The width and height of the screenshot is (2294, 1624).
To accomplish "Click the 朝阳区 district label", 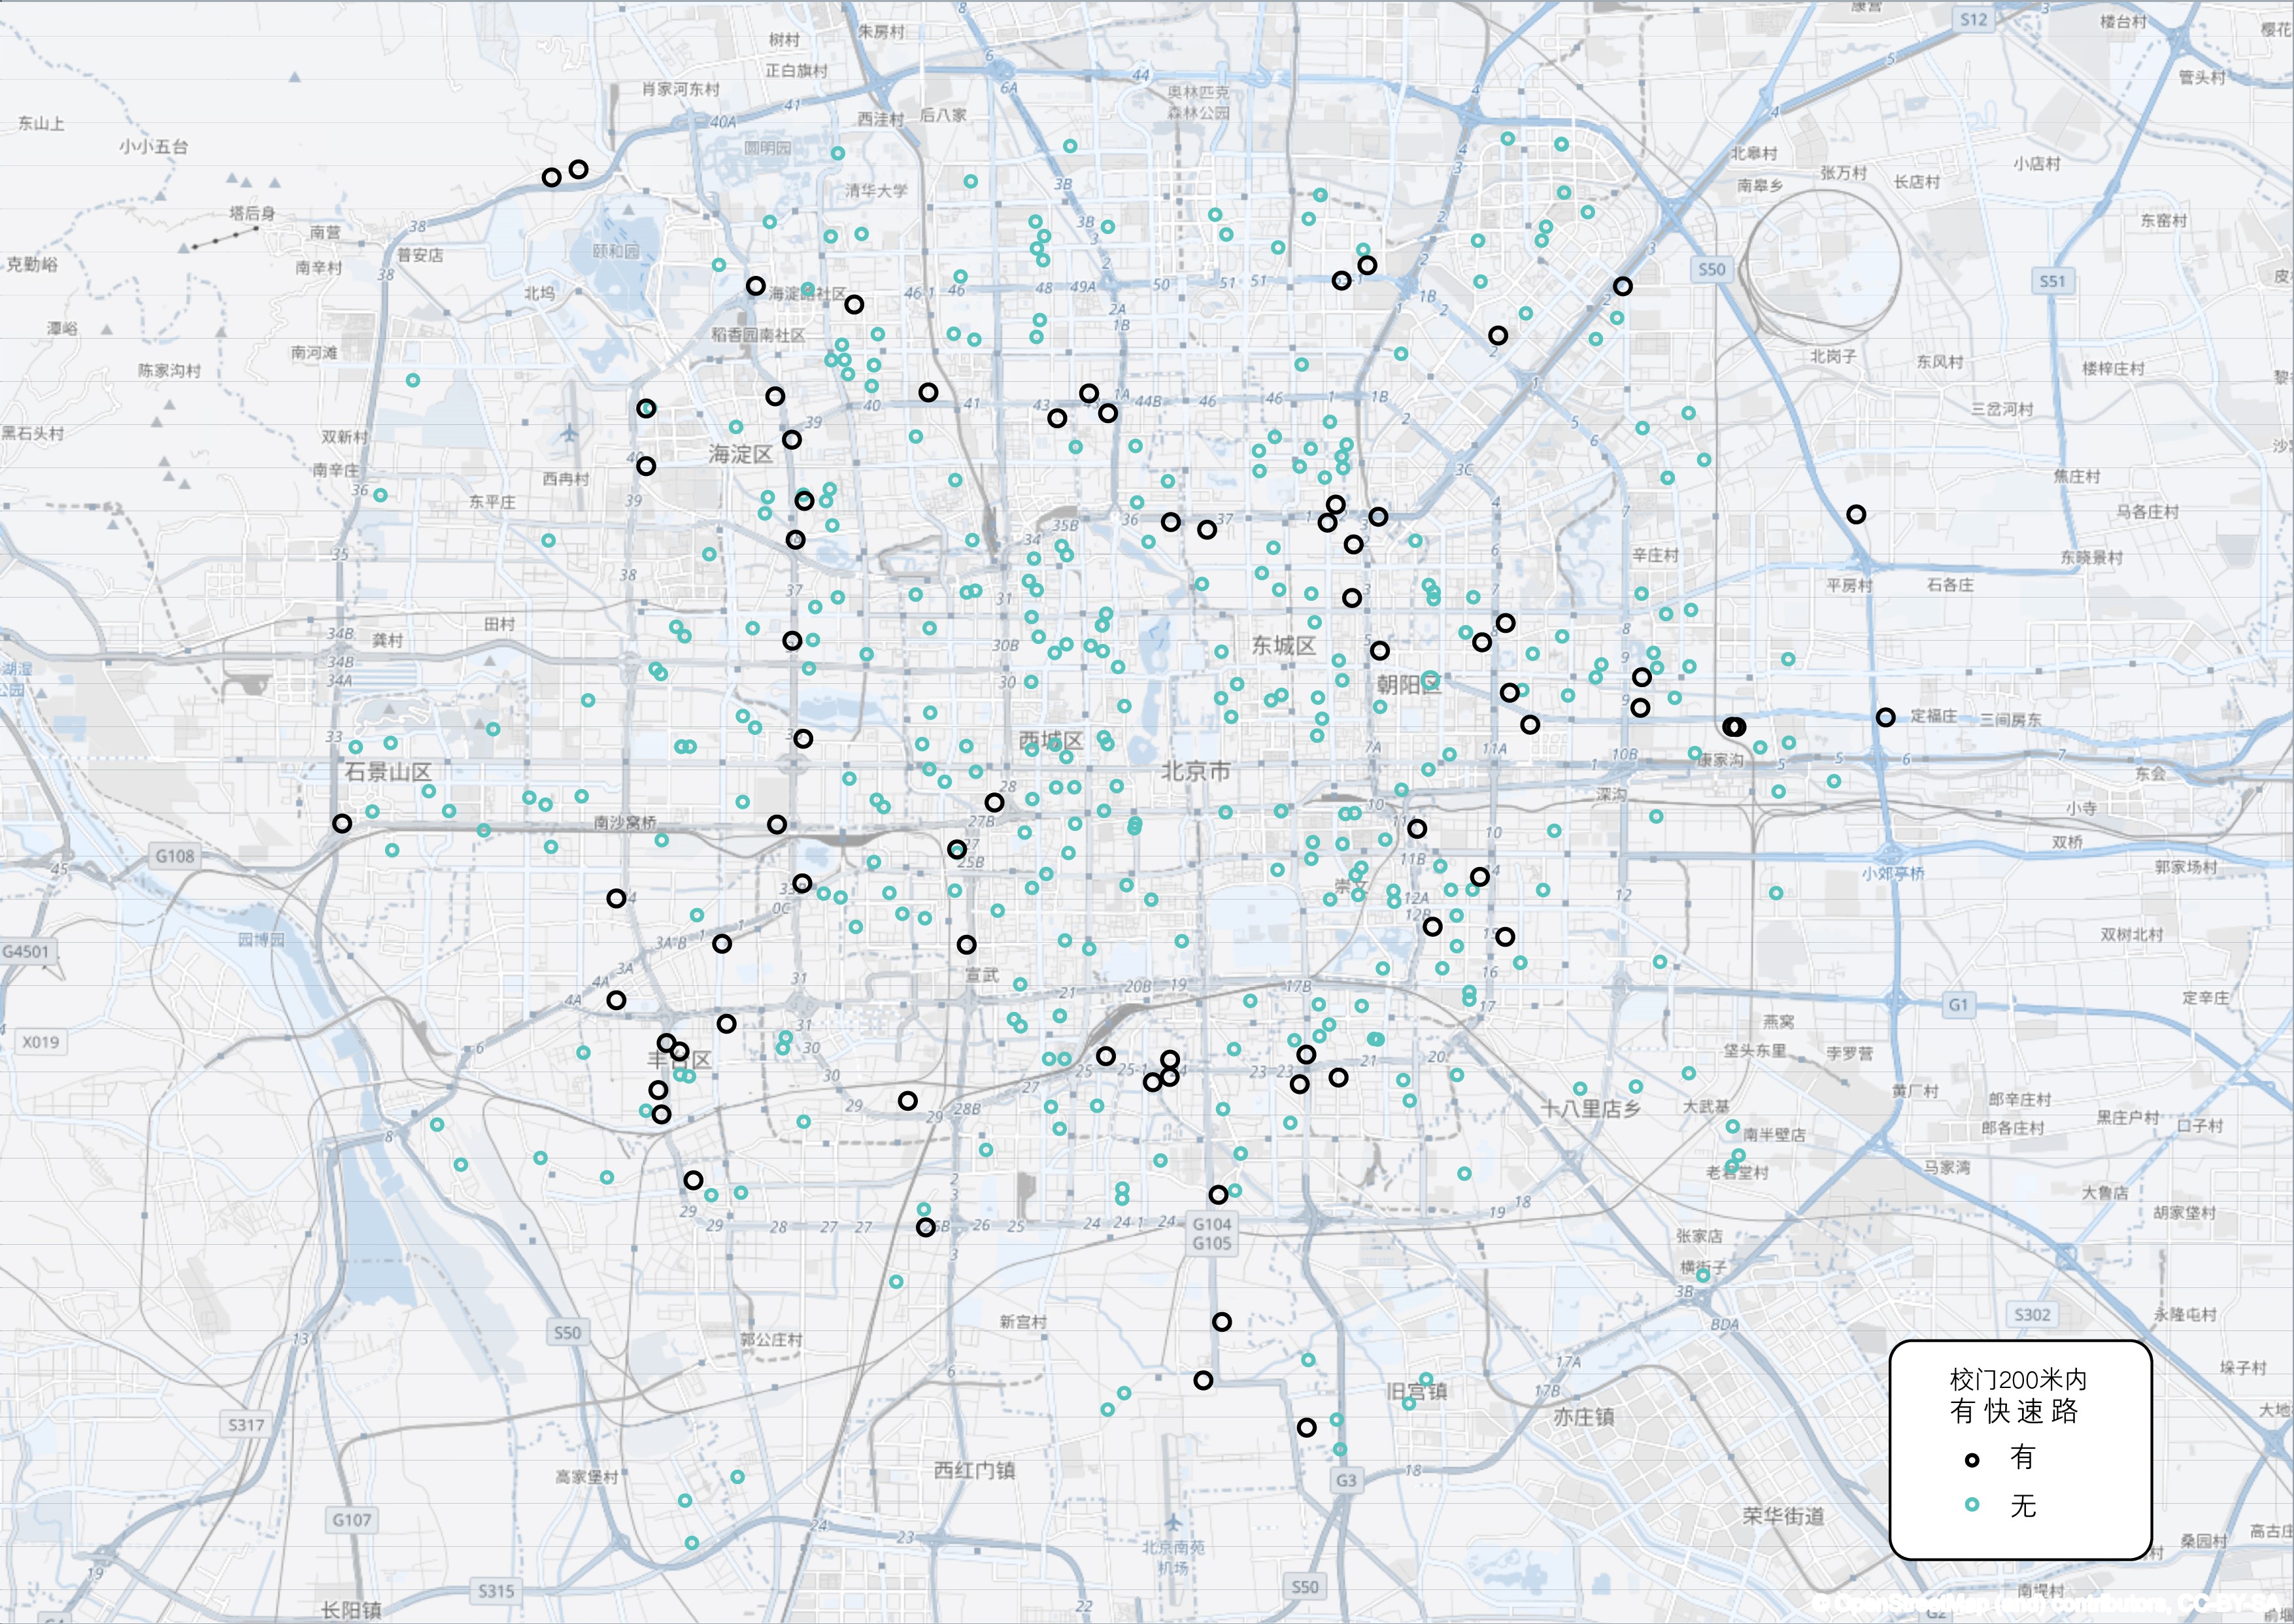I will pyautogui.click(x=1409, y=685).
